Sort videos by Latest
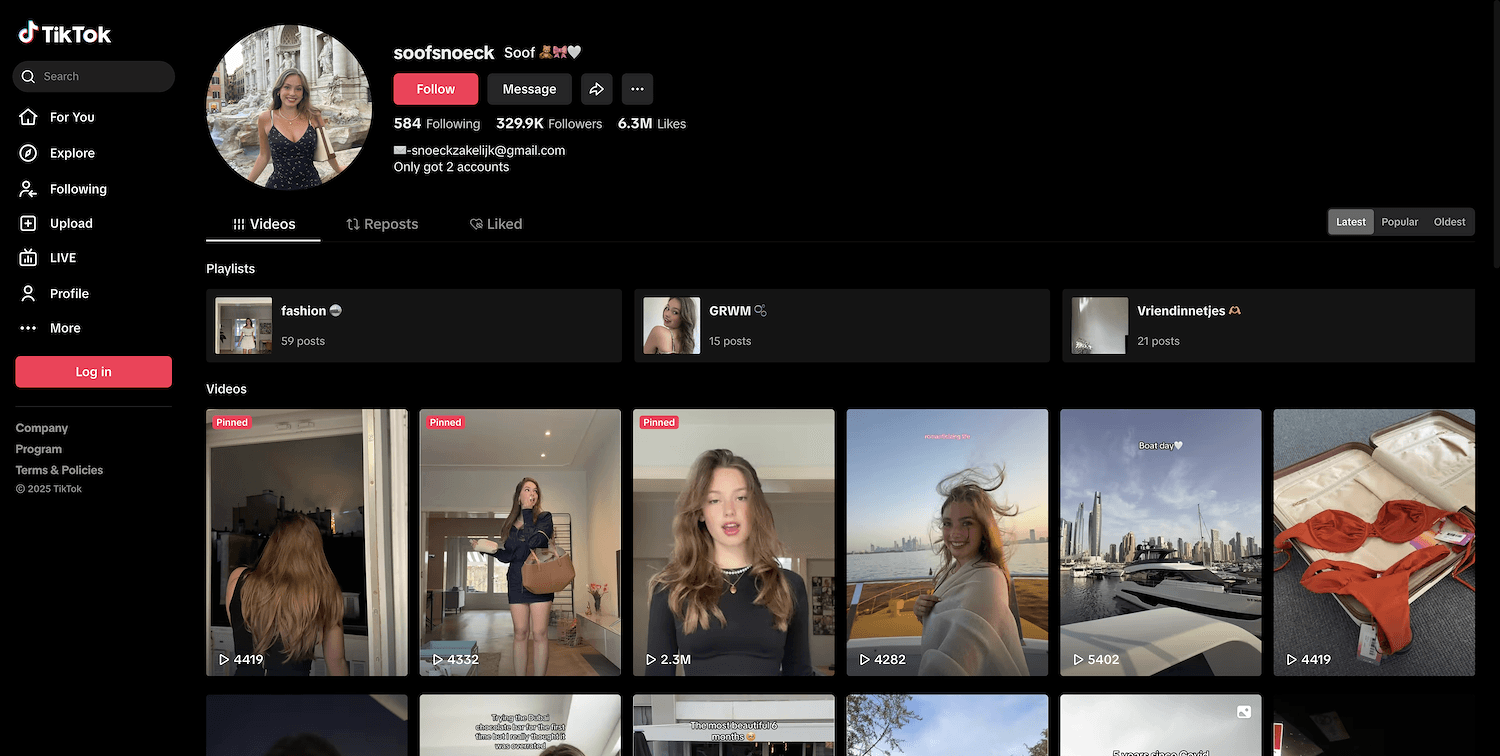 coord(1350,222)
